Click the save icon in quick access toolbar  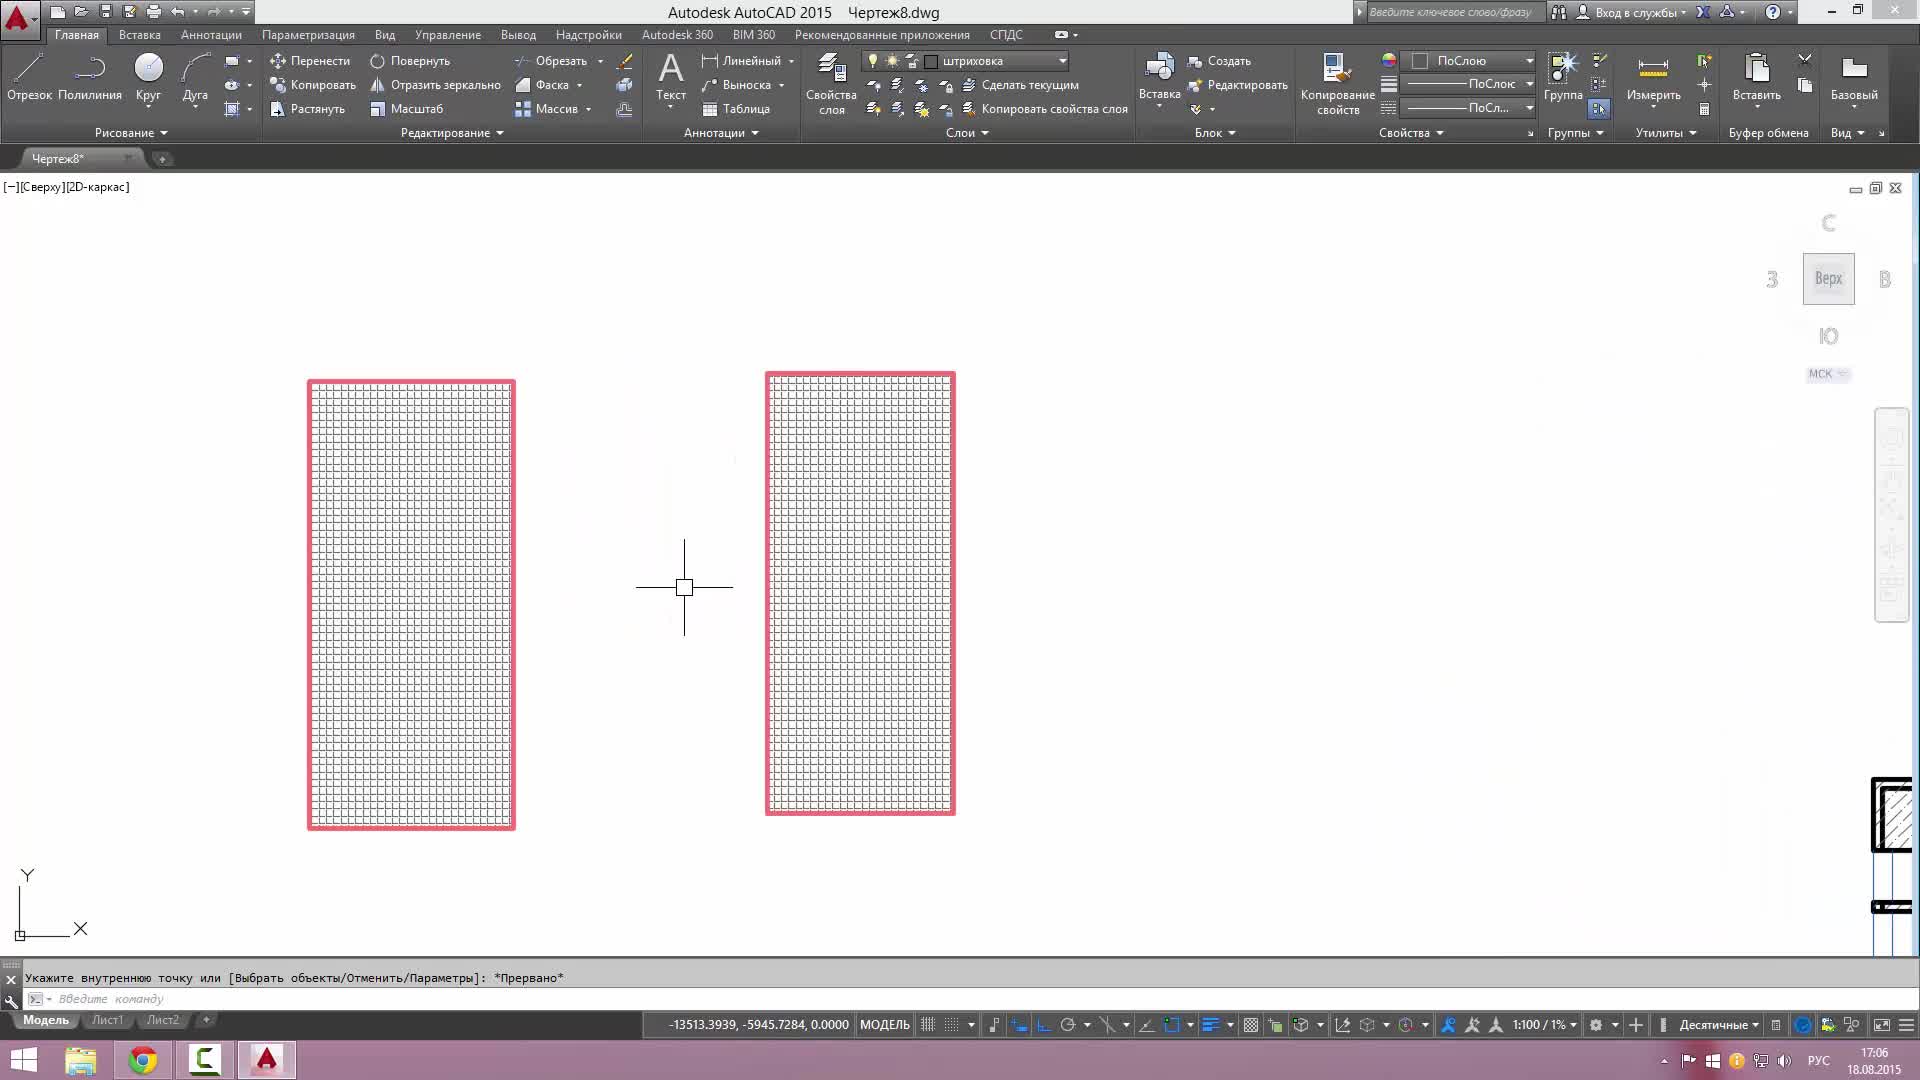[x=105, y=12]
